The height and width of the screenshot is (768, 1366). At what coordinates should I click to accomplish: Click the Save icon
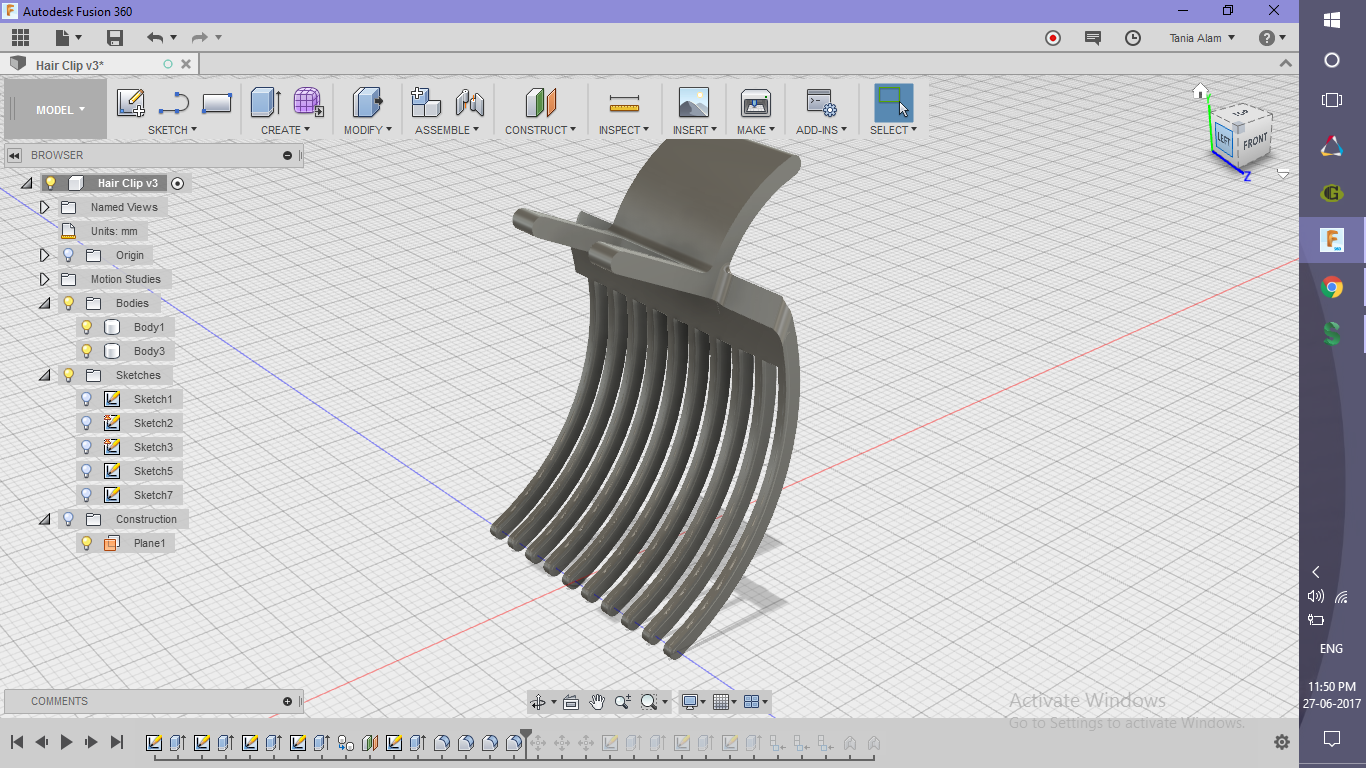click(x=115, y=38)
